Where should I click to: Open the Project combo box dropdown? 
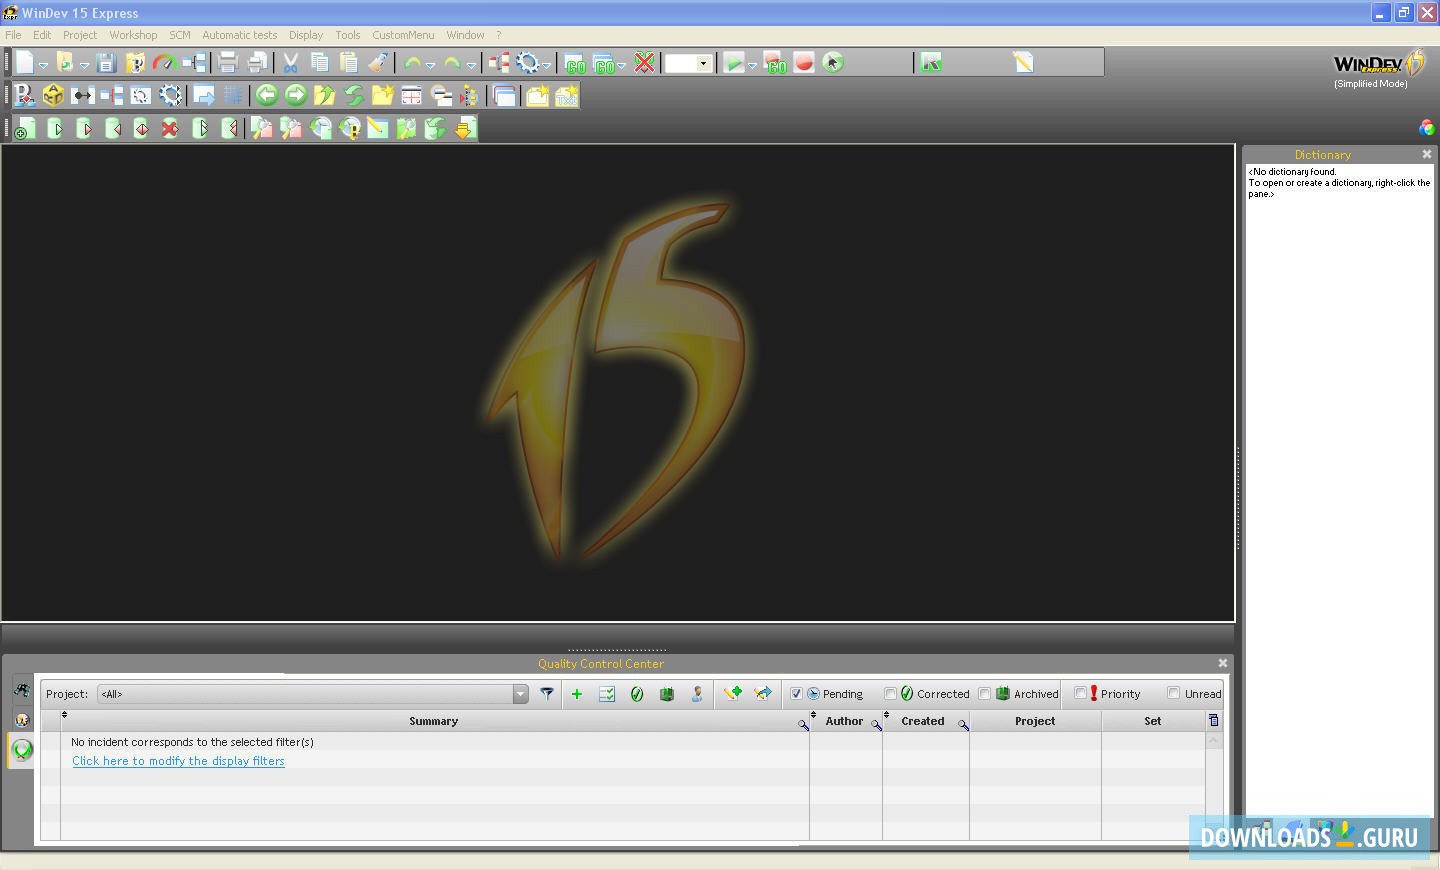(520, 694)
